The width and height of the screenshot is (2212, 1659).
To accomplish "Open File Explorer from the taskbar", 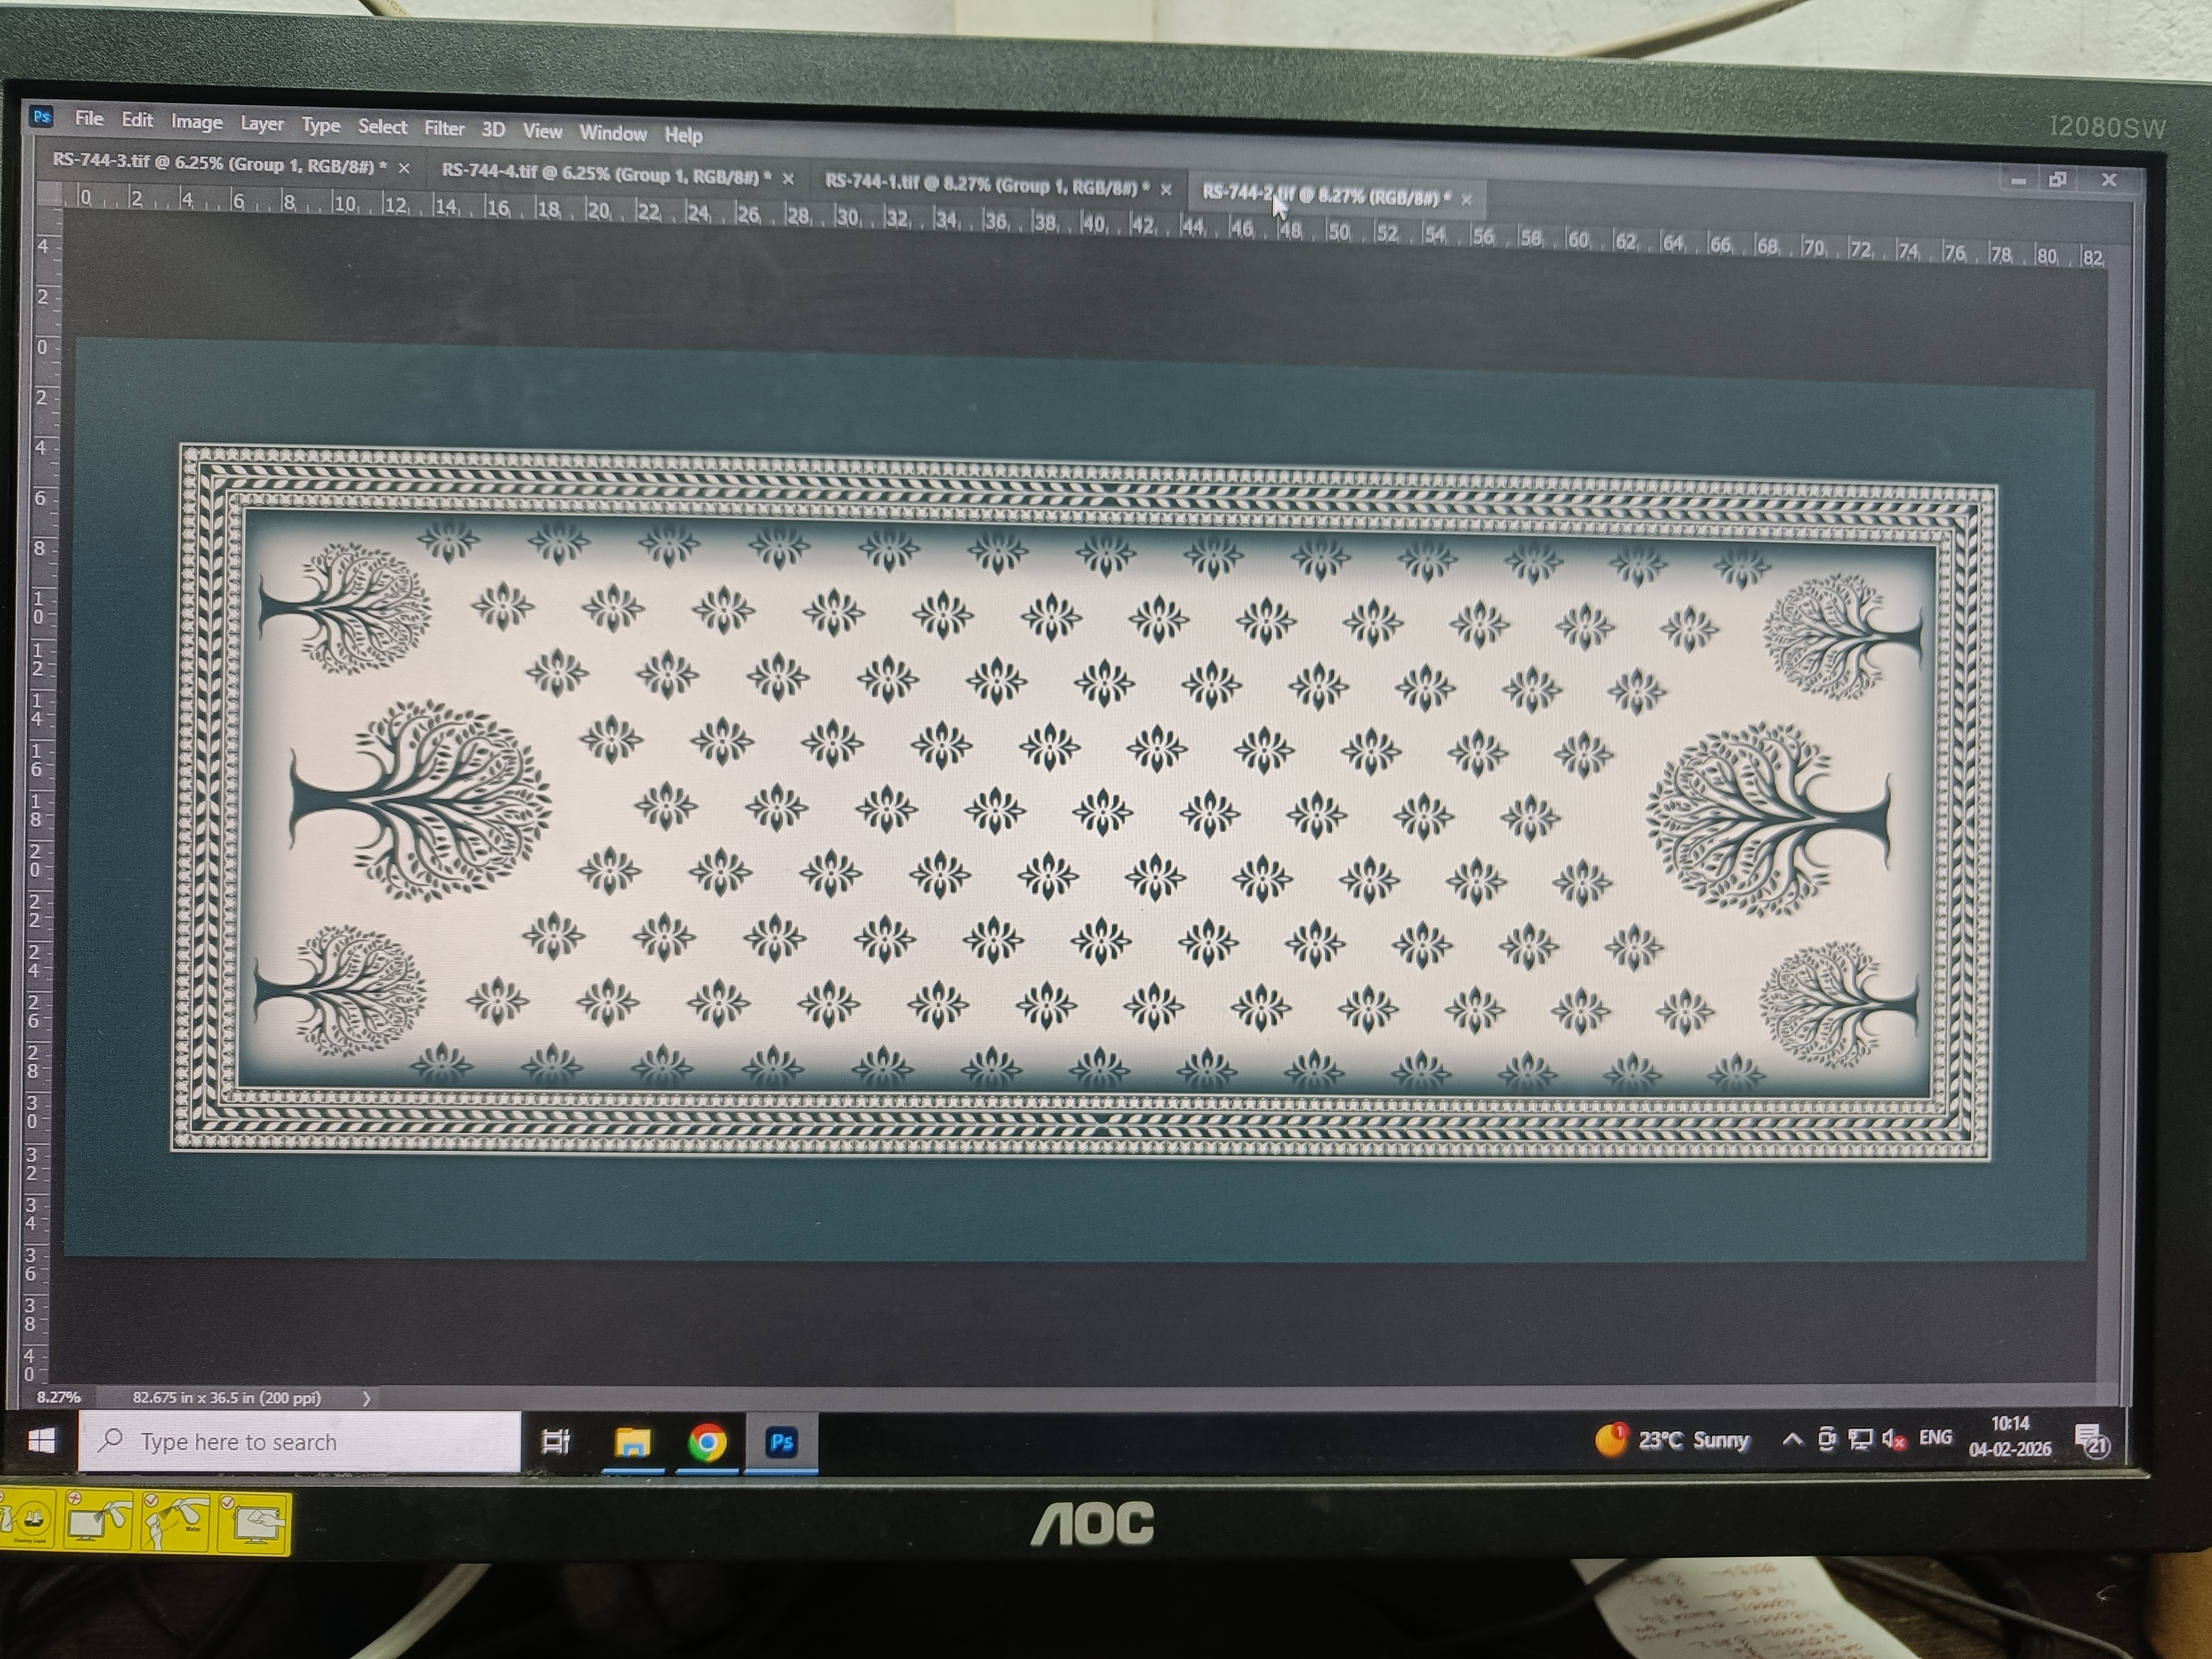I will point(632,1442).
